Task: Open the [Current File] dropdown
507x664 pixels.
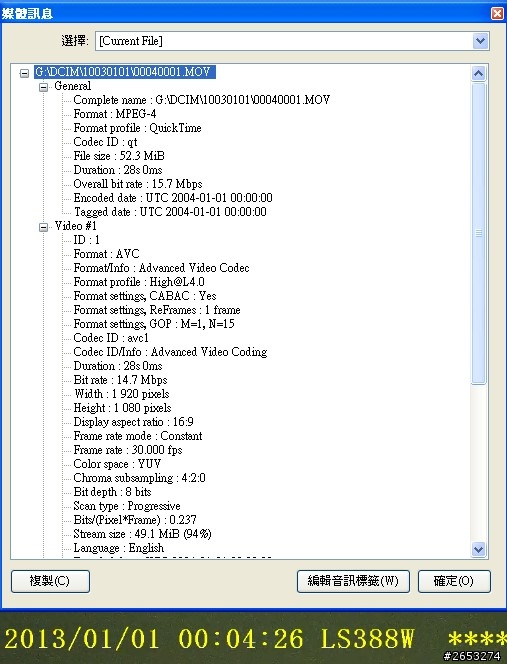Action: tap(480, 41)
